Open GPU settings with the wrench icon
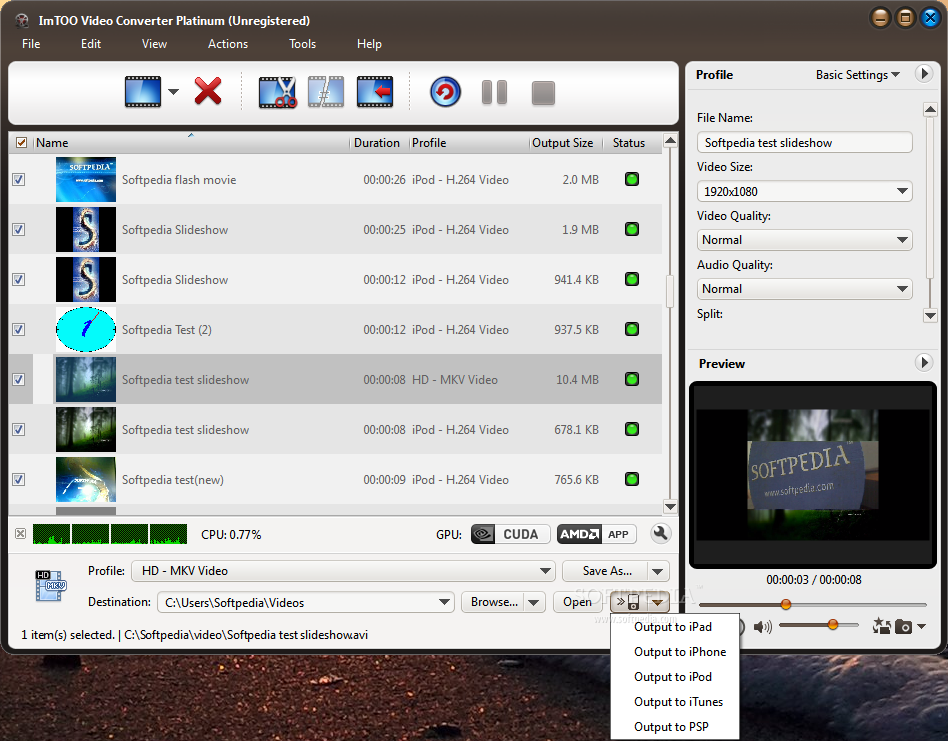 click(661, 533)
